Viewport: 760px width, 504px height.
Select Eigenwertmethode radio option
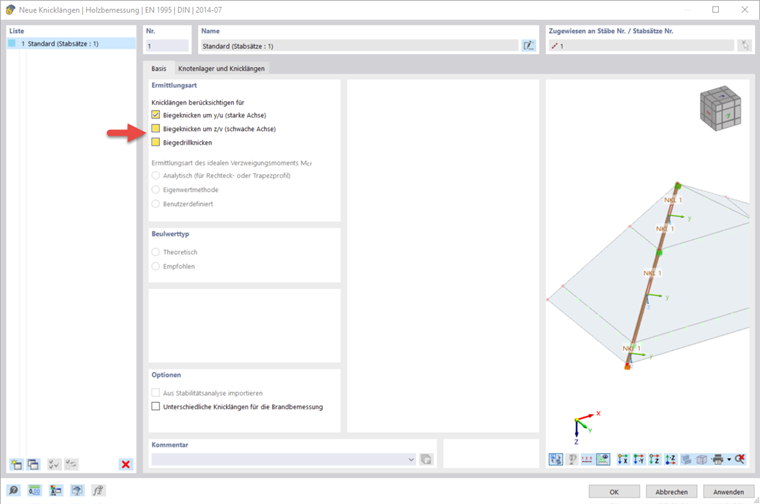pyautogui.click(x=156, y=189)
